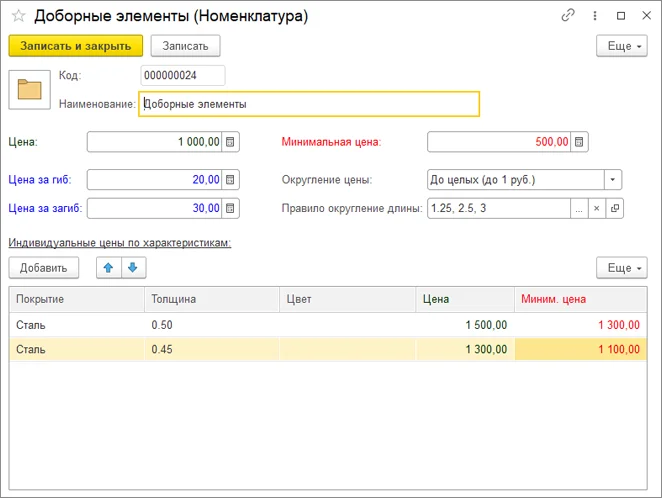The height and width of the screenshot is (498, 662).
Task: Choose length rounding rule via ellipsis button
Action: coord(579,208)
